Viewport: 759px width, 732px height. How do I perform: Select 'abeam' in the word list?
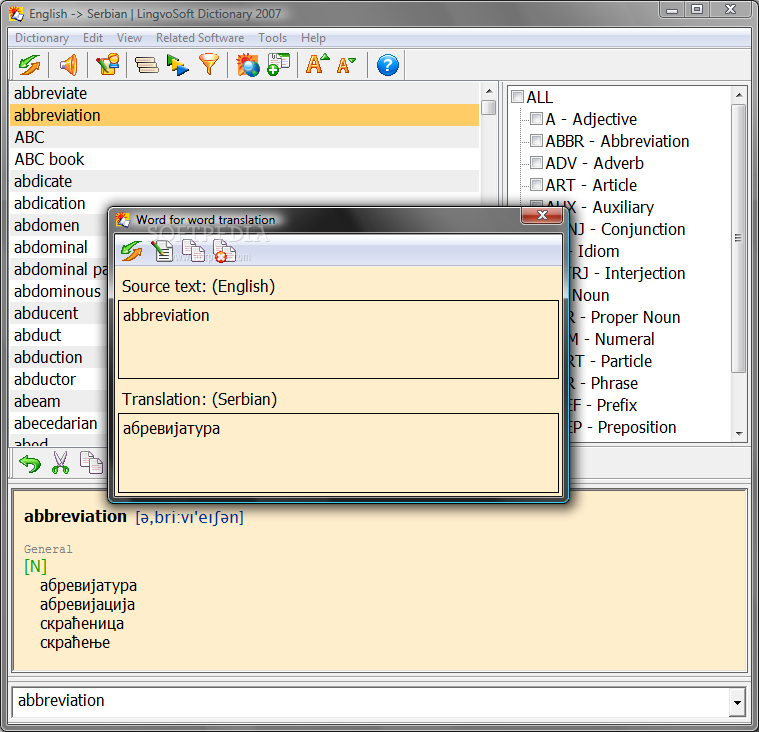(x=59, y=401)
